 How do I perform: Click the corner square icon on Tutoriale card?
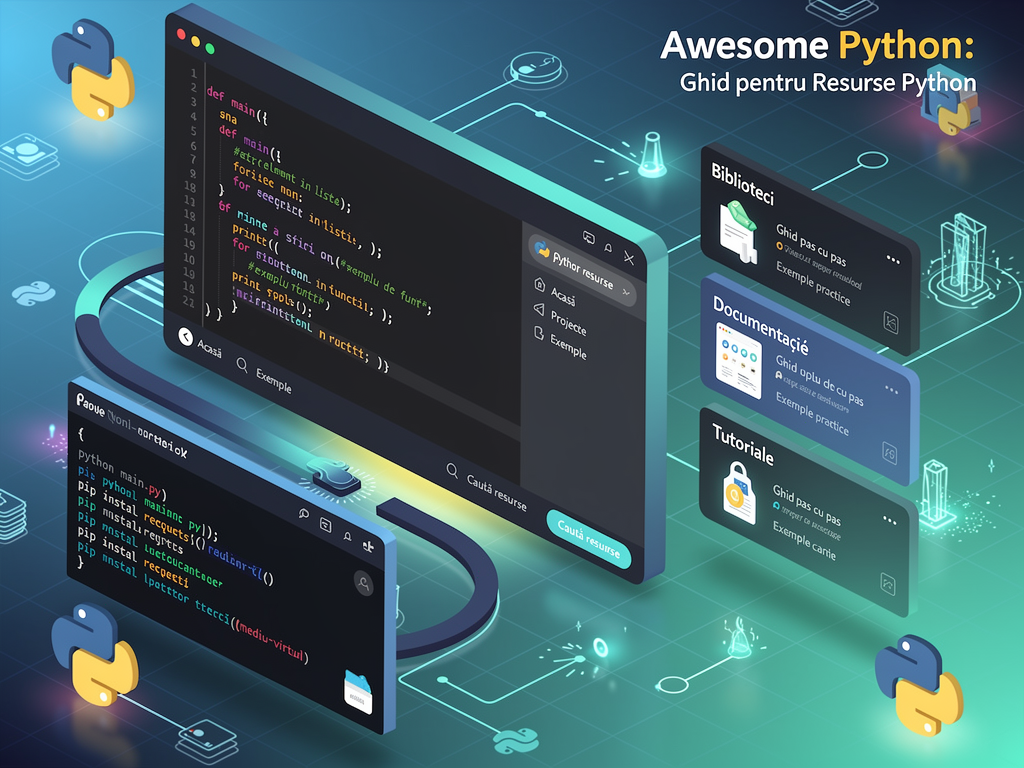(888, 583)
